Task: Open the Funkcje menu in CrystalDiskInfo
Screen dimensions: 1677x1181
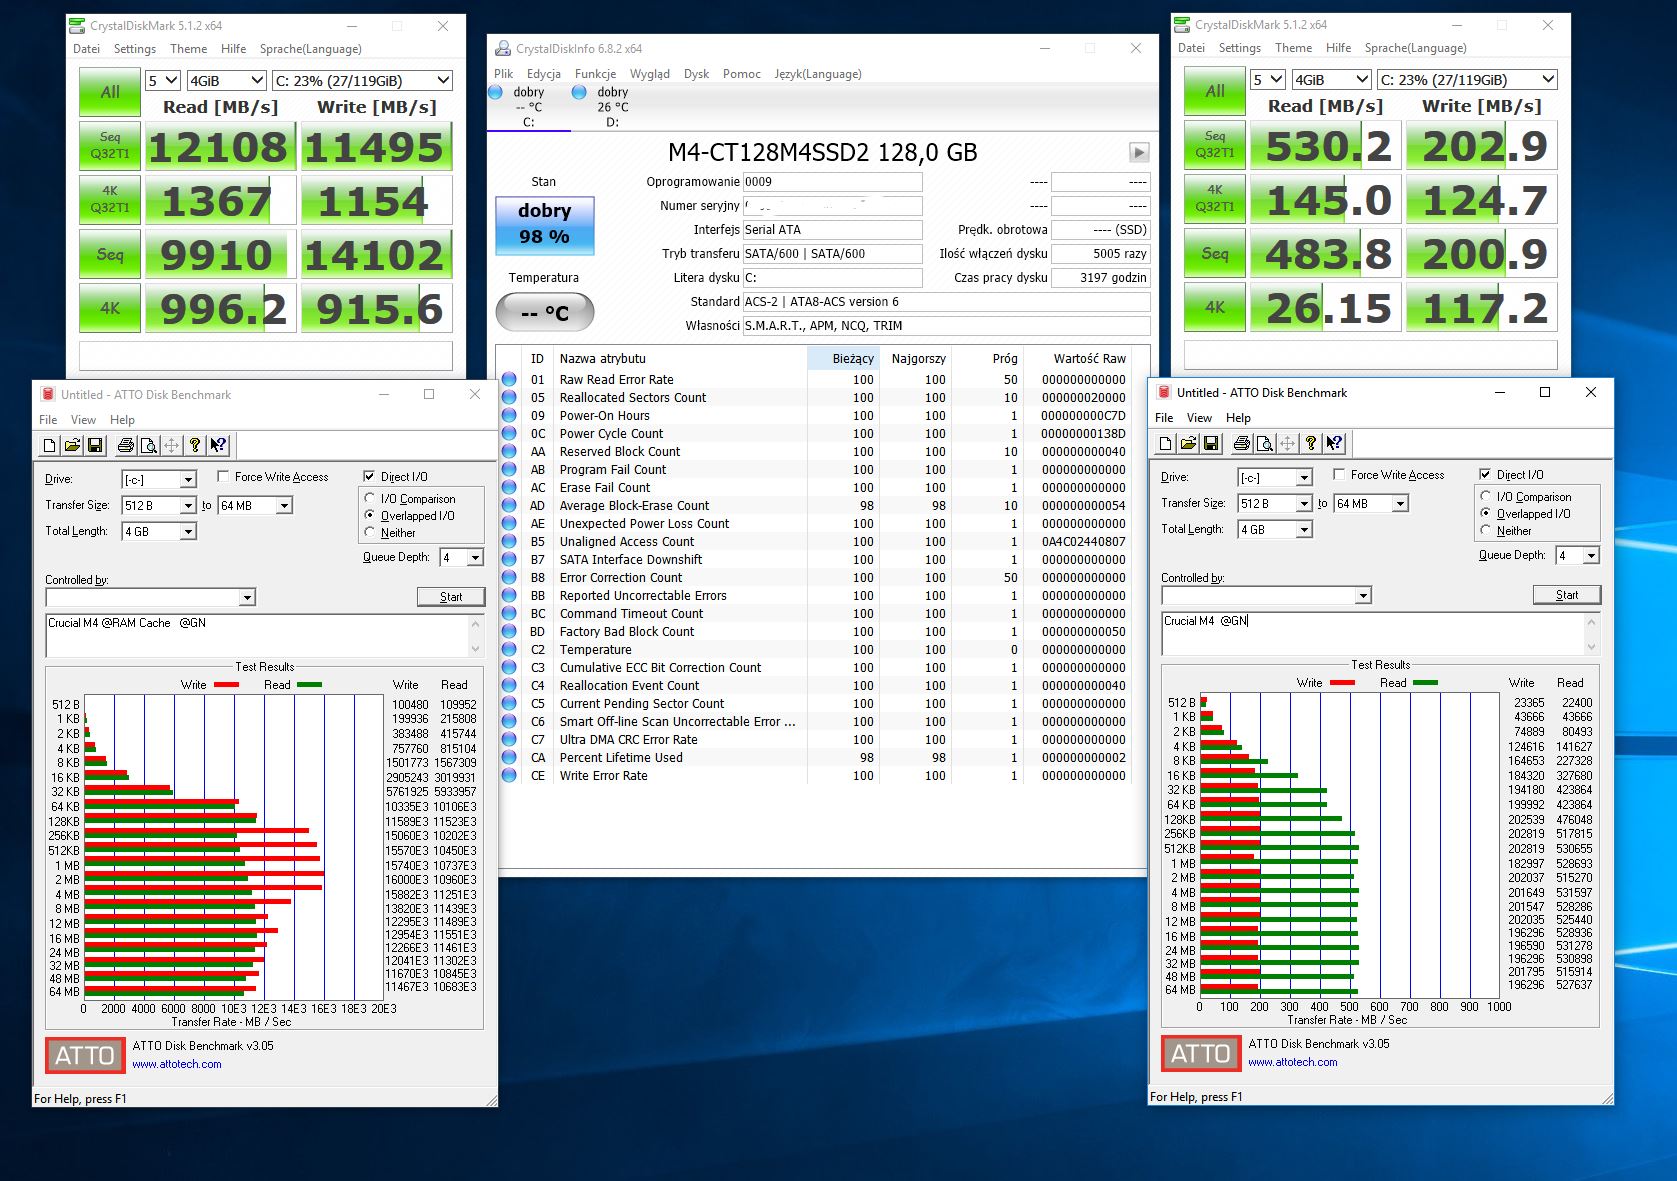Action: coord(595,74)
